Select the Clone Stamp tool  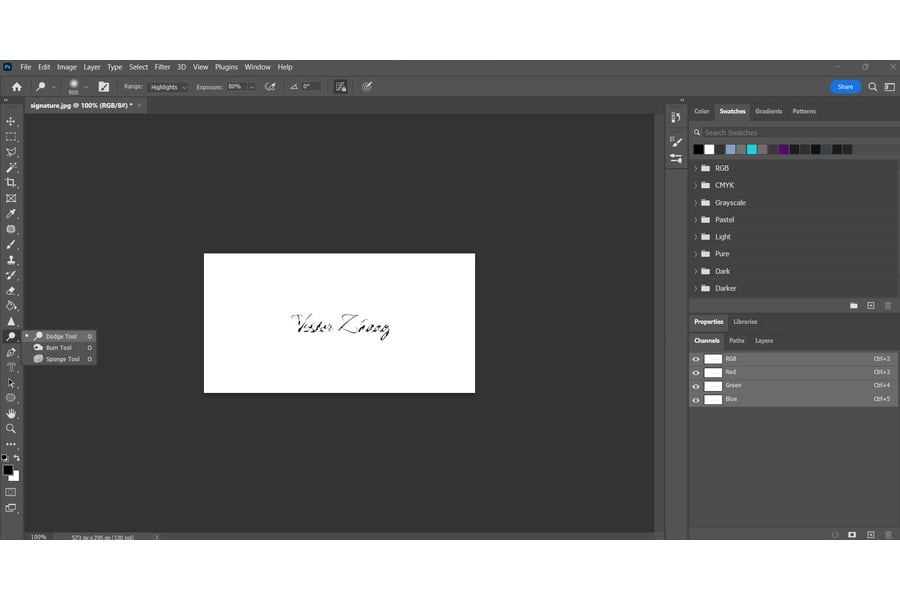11,260
